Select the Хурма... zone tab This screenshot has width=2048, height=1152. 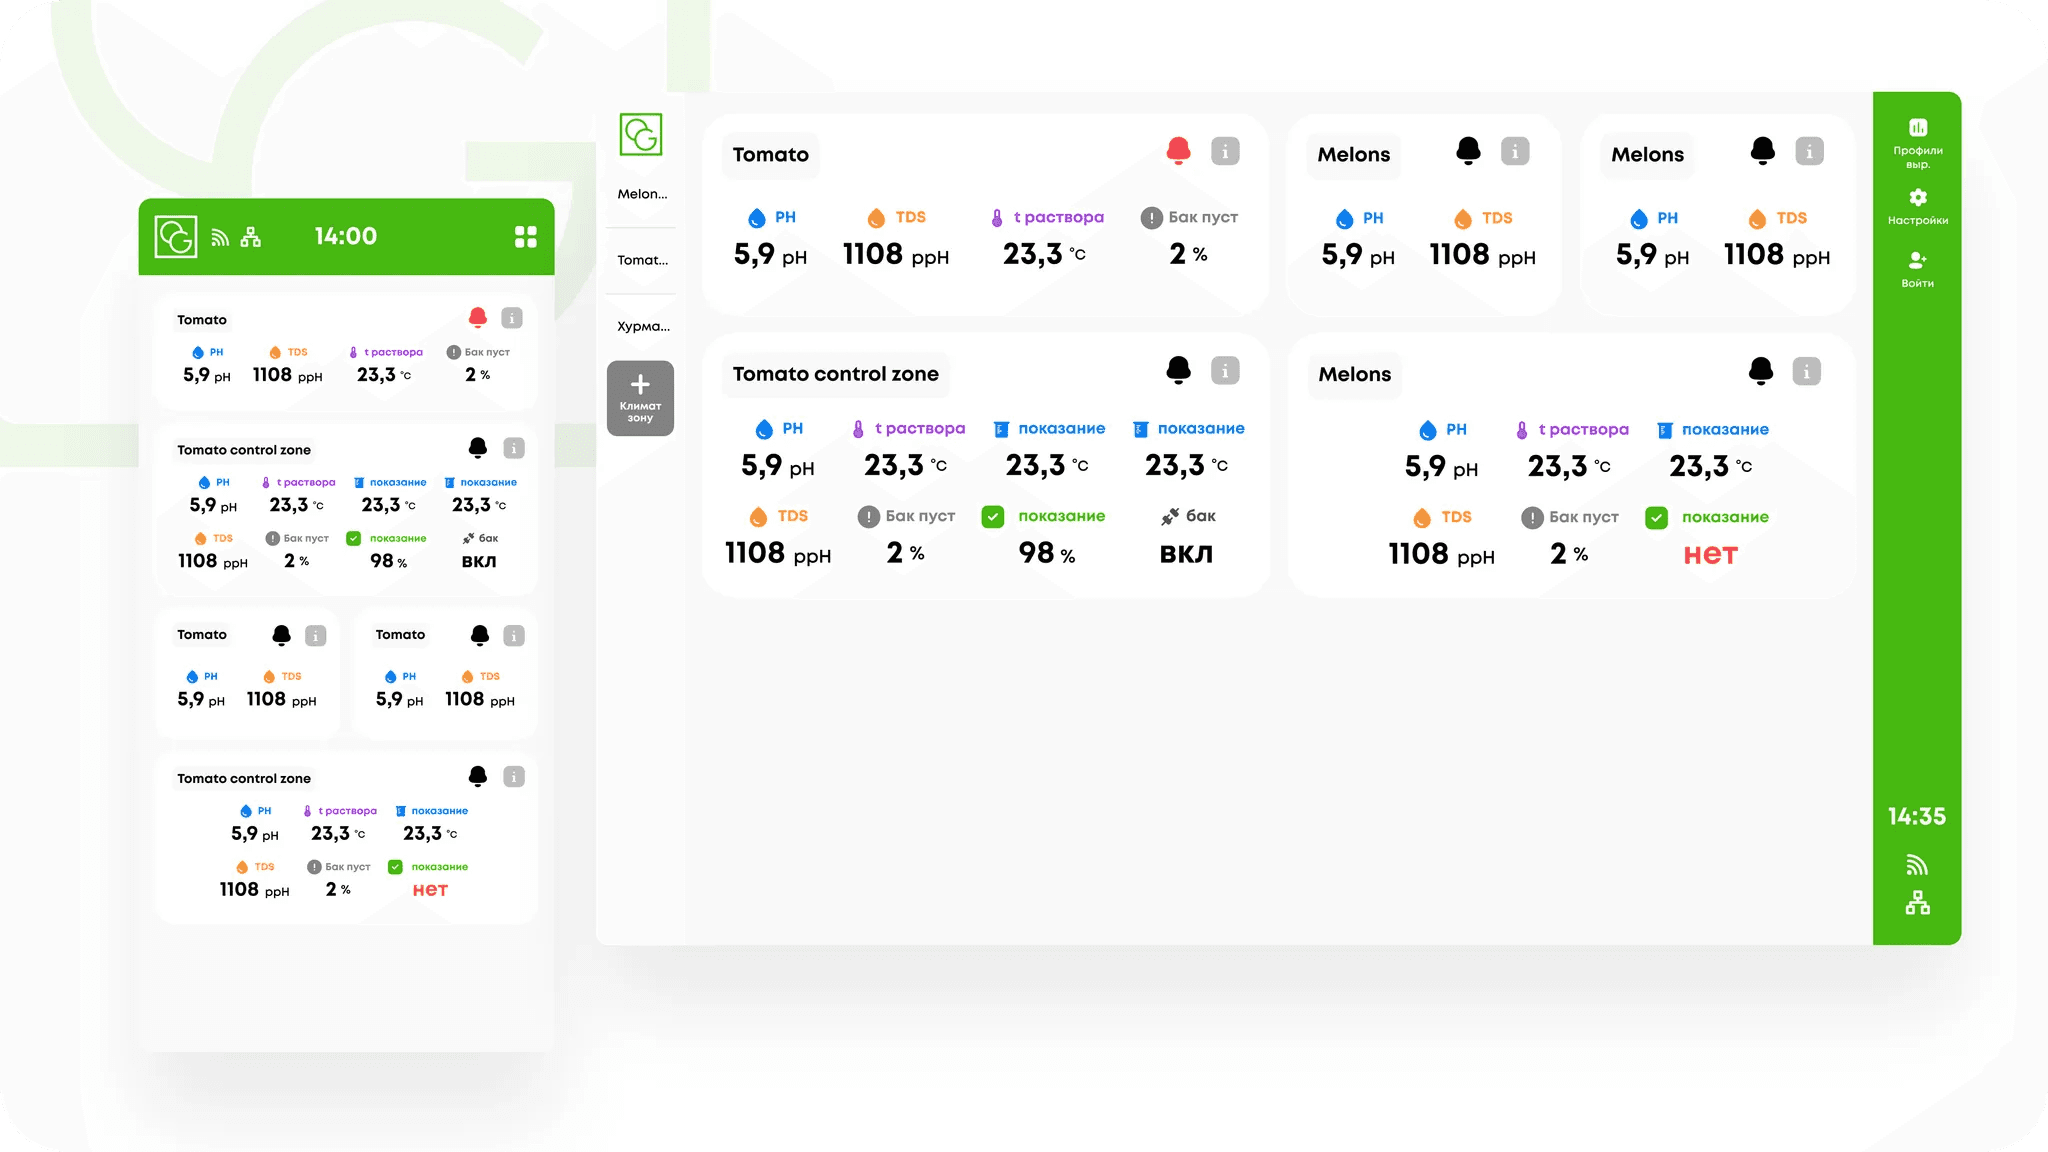[x=642, y=326]
